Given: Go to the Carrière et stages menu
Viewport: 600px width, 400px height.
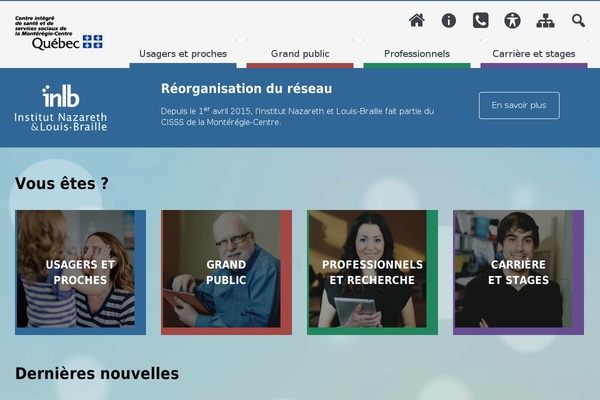Looking at the screenshot, I should (x=533, y=54).
